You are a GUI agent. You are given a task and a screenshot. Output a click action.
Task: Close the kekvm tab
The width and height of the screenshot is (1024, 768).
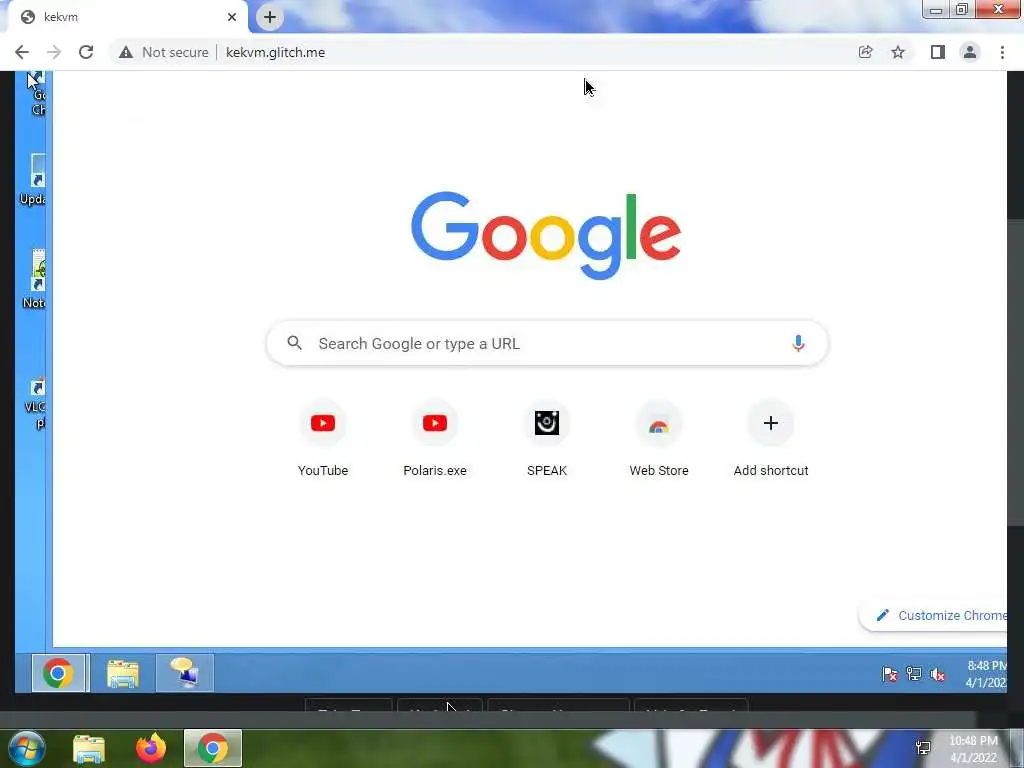[232, 17]
